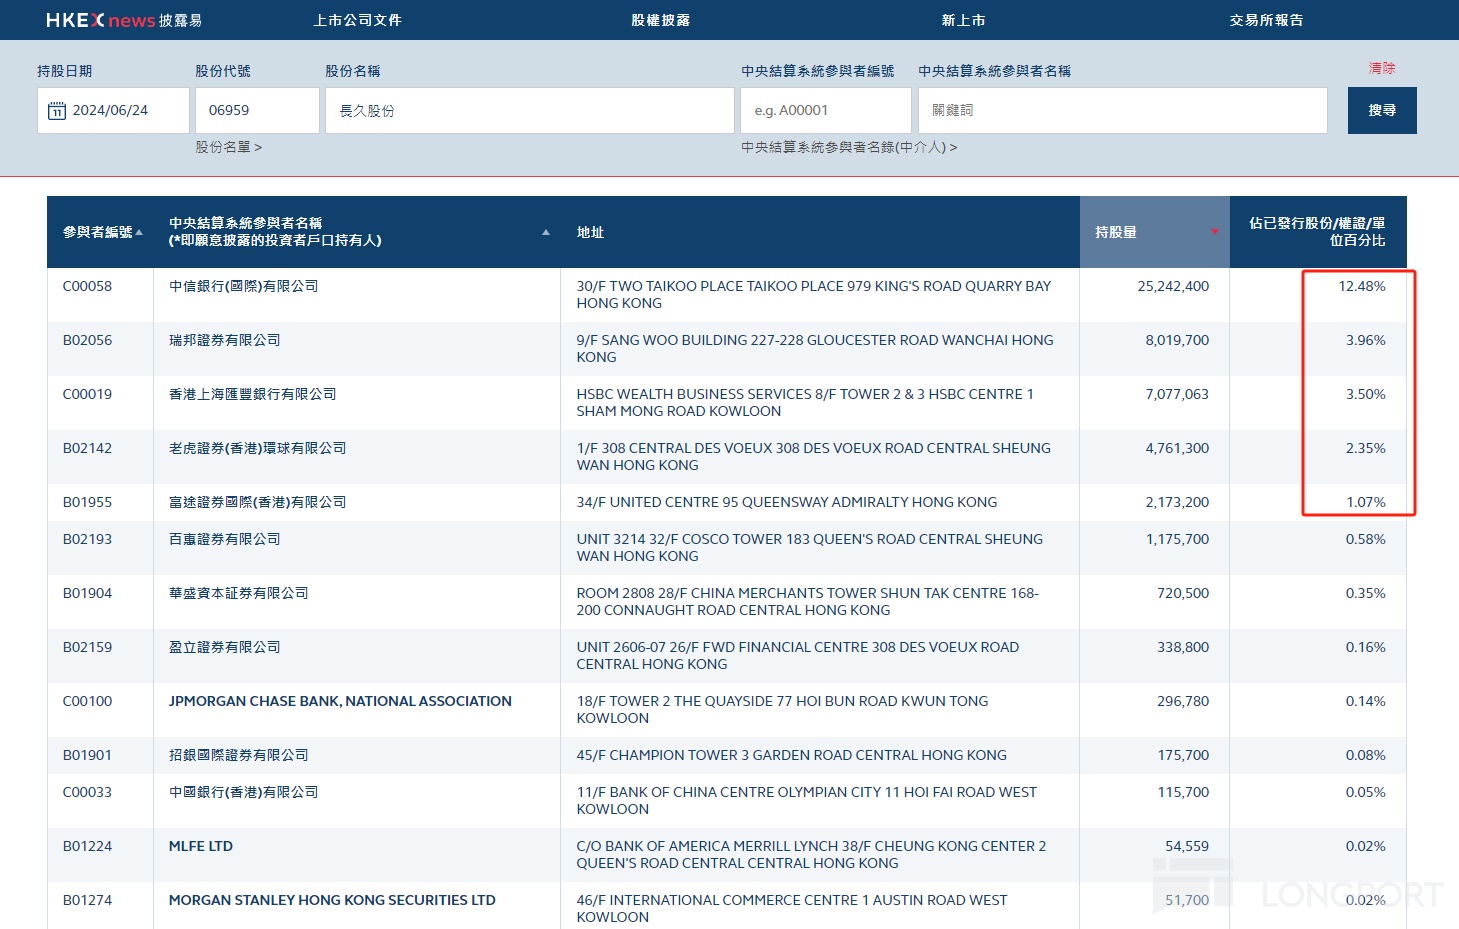This screenshot has width=1459, height=929.
Task: Open the CCASS participant list link
Action: tap(848, 147)
